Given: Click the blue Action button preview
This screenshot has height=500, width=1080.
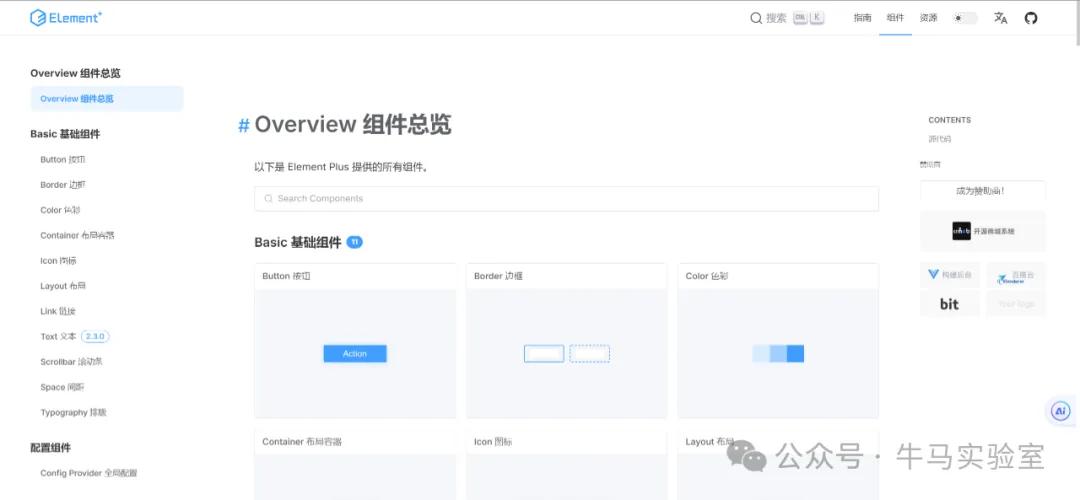Looking at the screenshot, I should click(355, 353).
